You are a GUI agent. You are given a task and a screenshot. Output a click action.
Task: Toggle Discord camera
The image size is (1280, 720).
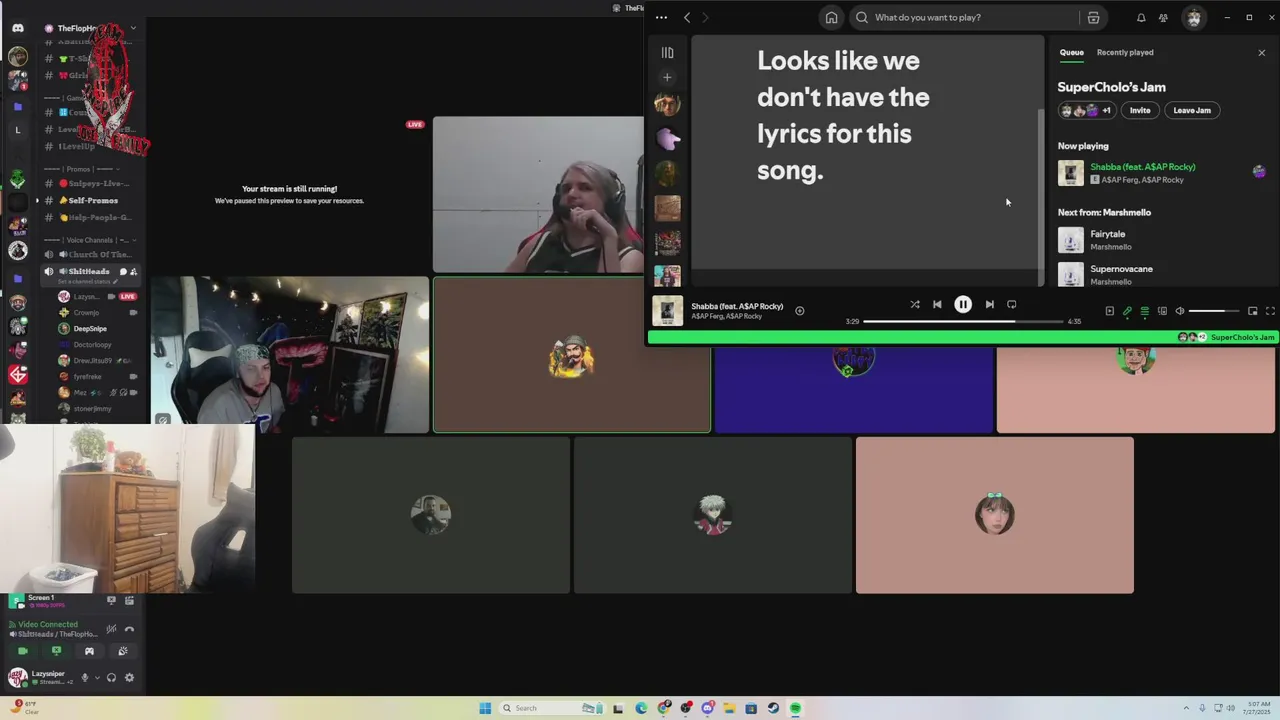click(22, 651)
